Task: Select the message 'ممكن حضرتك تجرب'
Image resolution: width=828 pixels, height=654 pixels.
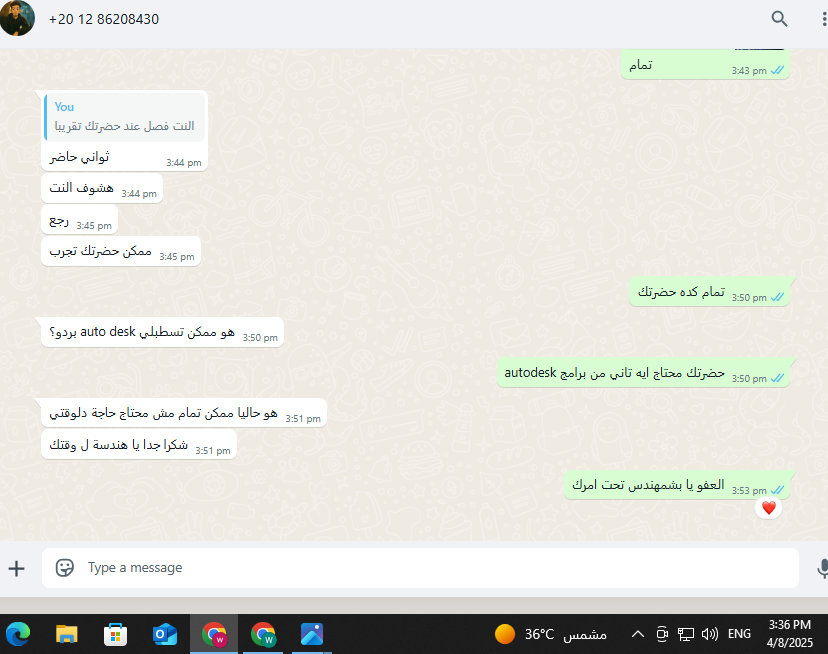Action: point(121,251)
